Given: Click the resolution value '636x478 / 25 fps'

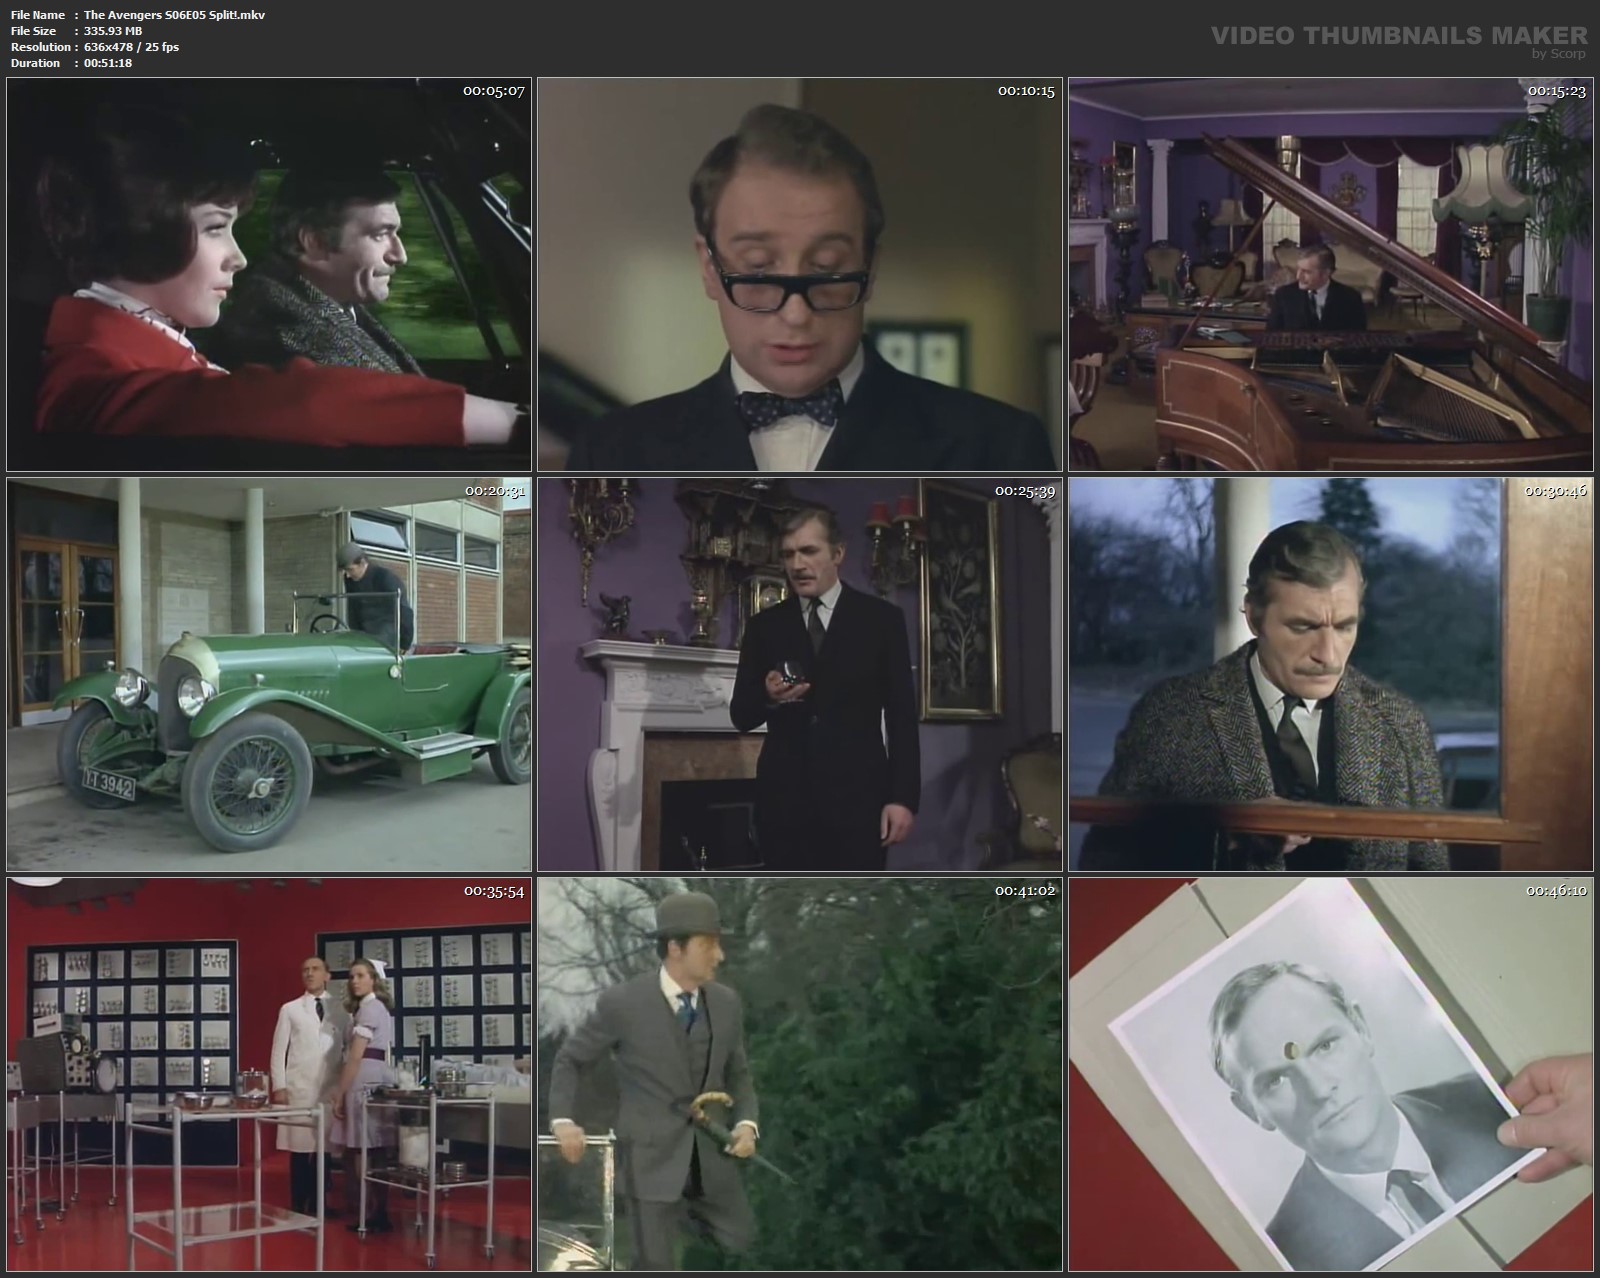Looking at the screenshot, I should point(131,47).
